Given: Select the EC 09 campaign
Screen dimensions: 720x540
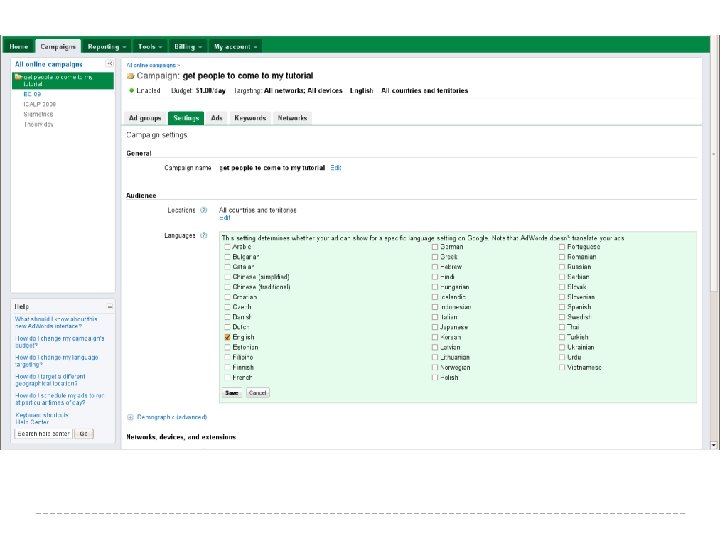Looking at the screenshot, I should pos(32,94).
